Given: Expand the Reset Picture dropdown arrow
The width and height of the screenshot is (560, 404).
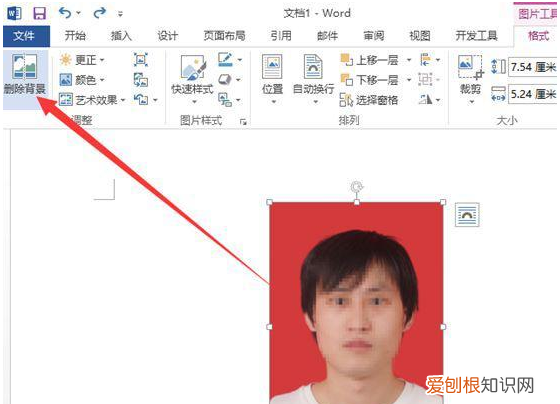Looking at the screenshot, I should tap(155, 100).
